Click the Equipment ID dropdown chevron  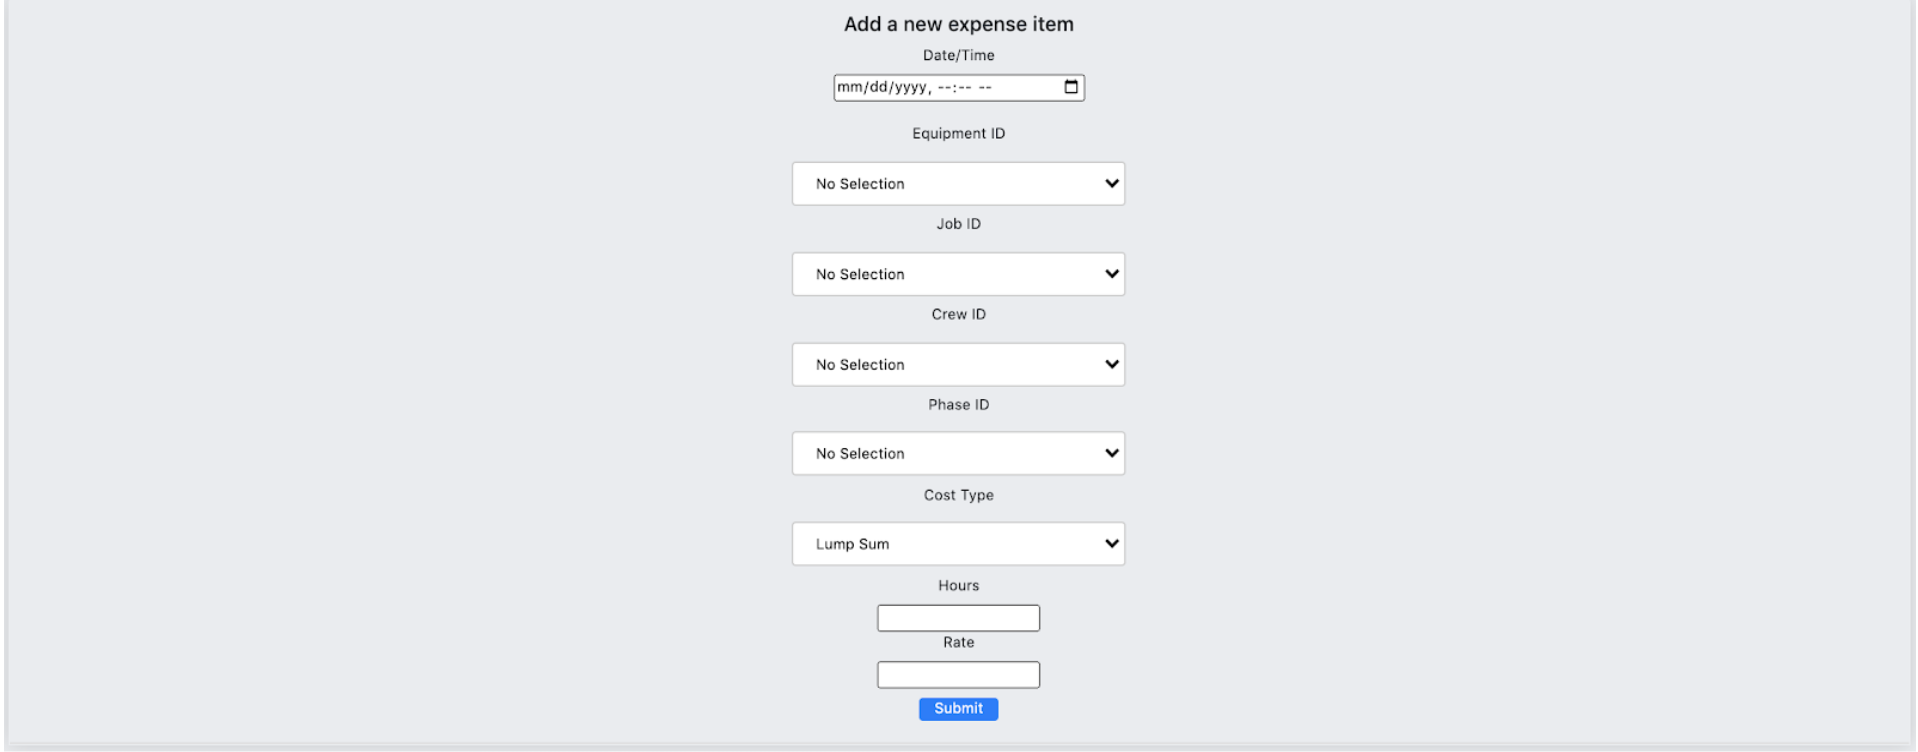(x=1110, y=183)
